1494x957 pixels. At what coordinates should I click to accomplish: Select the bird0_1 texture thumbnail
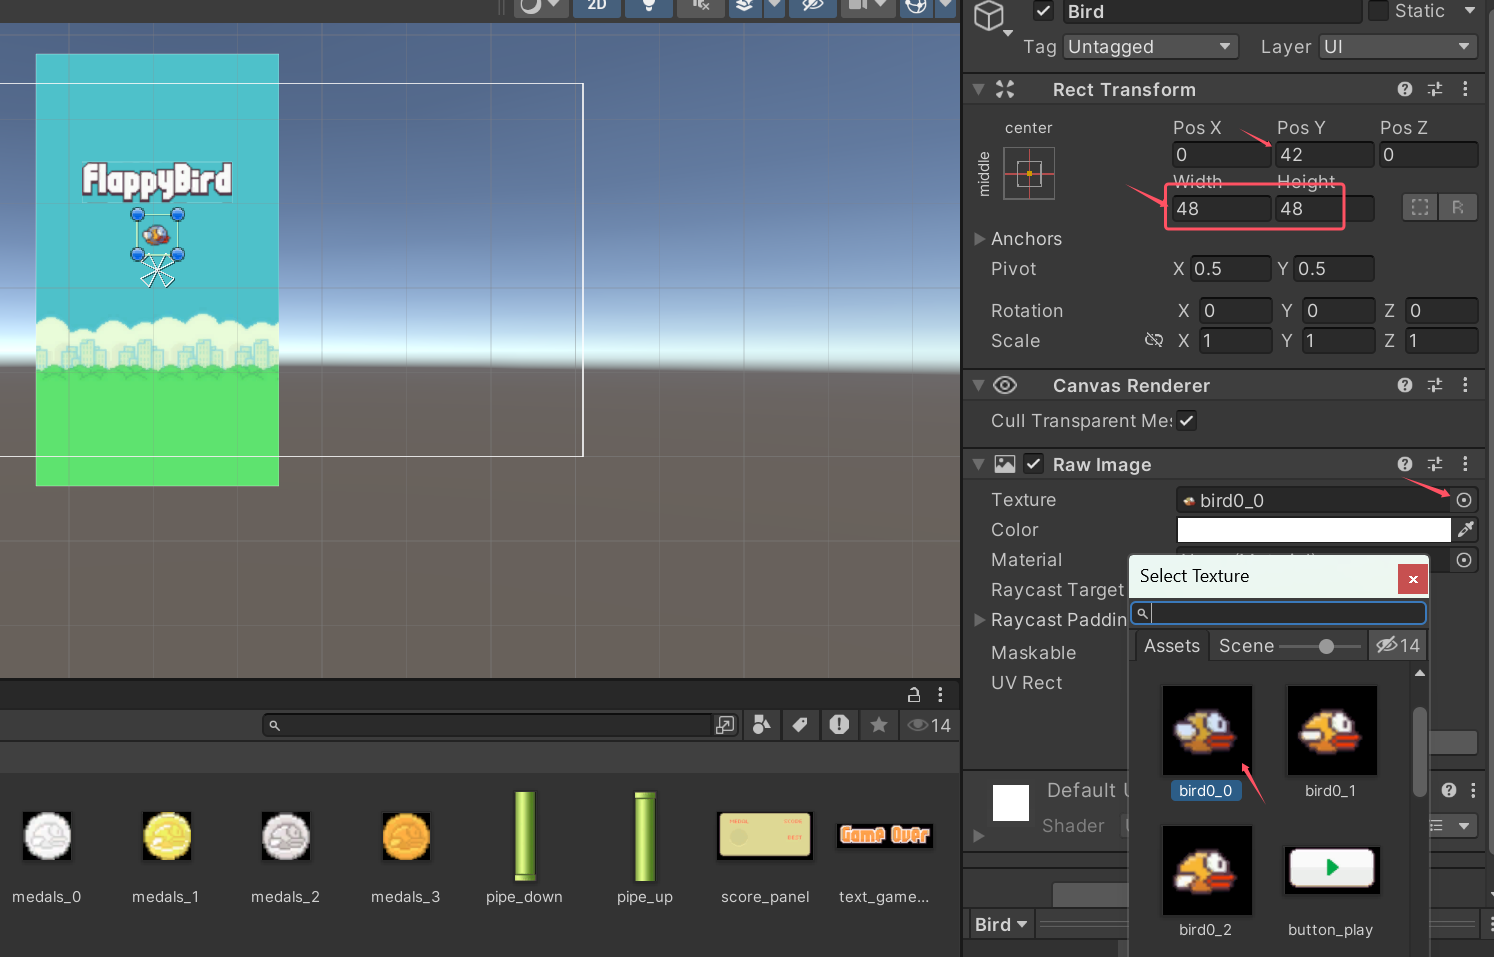click(1331, 732)
